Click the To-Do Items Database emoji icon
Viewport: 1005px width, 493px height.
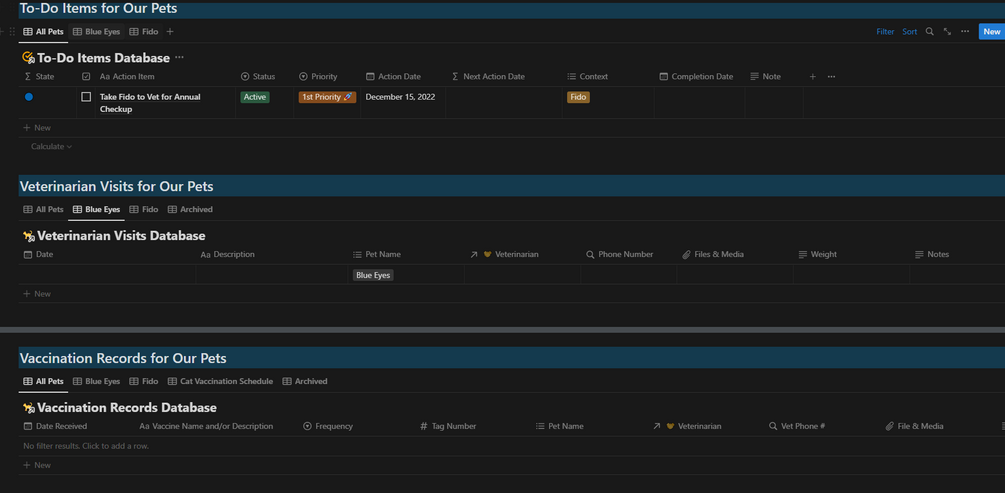[28, 58]
